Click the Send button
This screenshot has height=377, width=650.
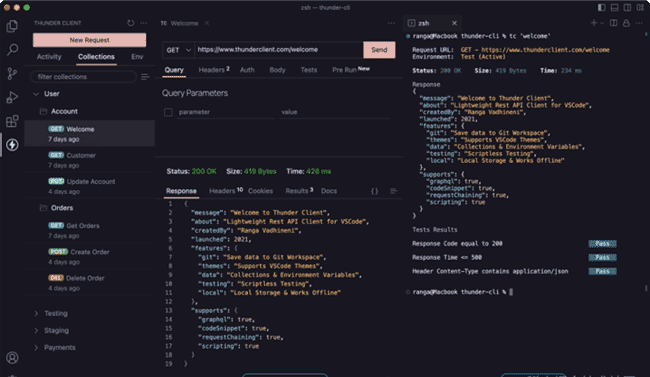tap(379, 50)
